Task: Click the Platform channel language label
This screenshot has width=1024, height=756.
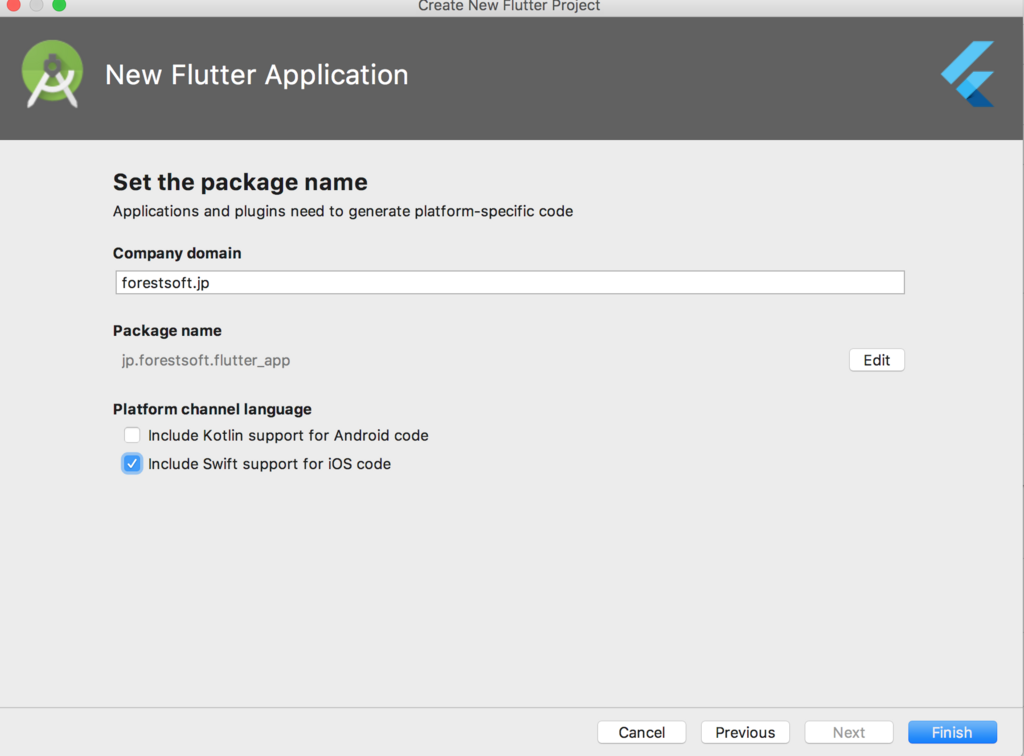Action: point(212,409)
